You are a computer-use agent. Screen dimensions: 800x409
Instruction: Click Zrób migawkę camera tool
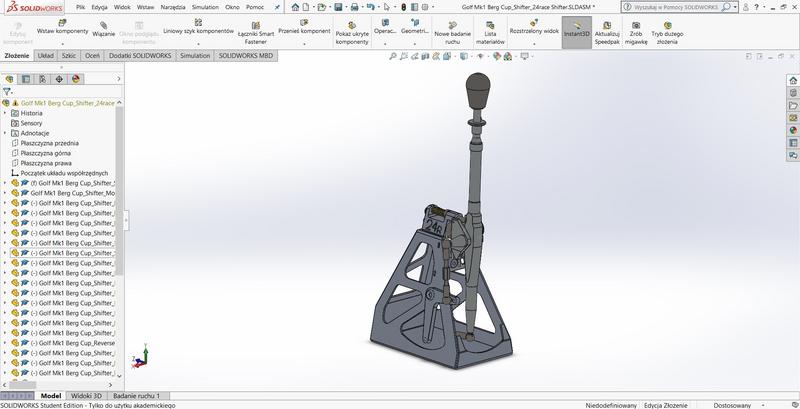(636, 33)
